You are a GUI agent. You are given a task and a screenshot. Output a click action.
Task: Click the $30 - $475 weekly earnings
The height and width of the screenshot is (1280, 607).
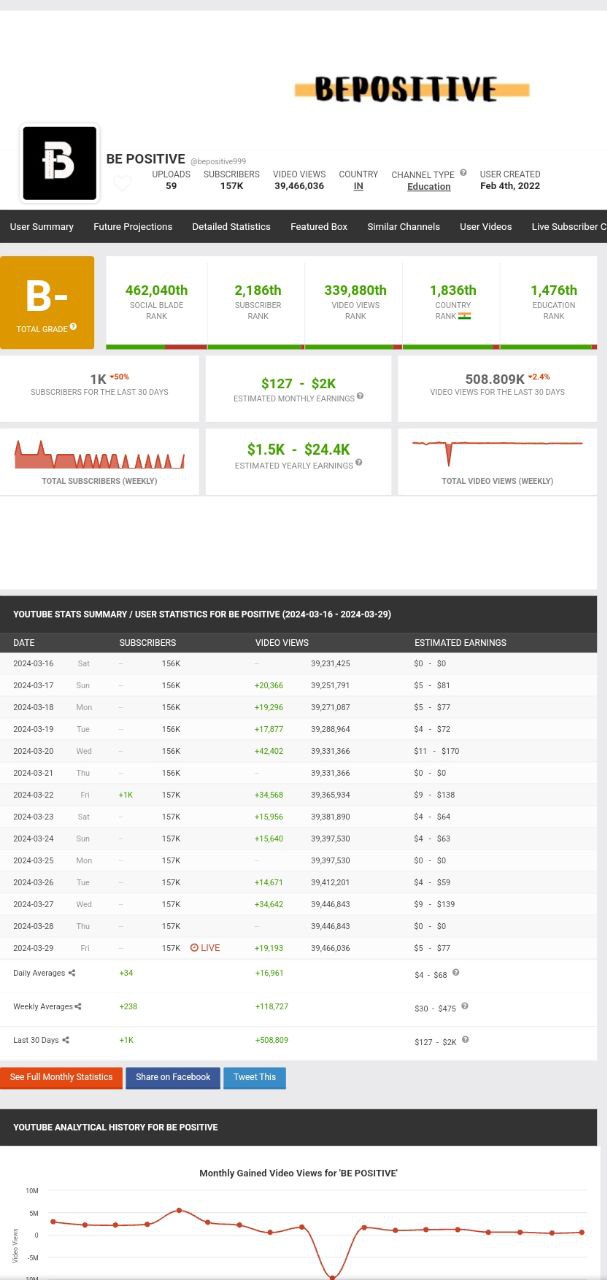(435, 1008)
